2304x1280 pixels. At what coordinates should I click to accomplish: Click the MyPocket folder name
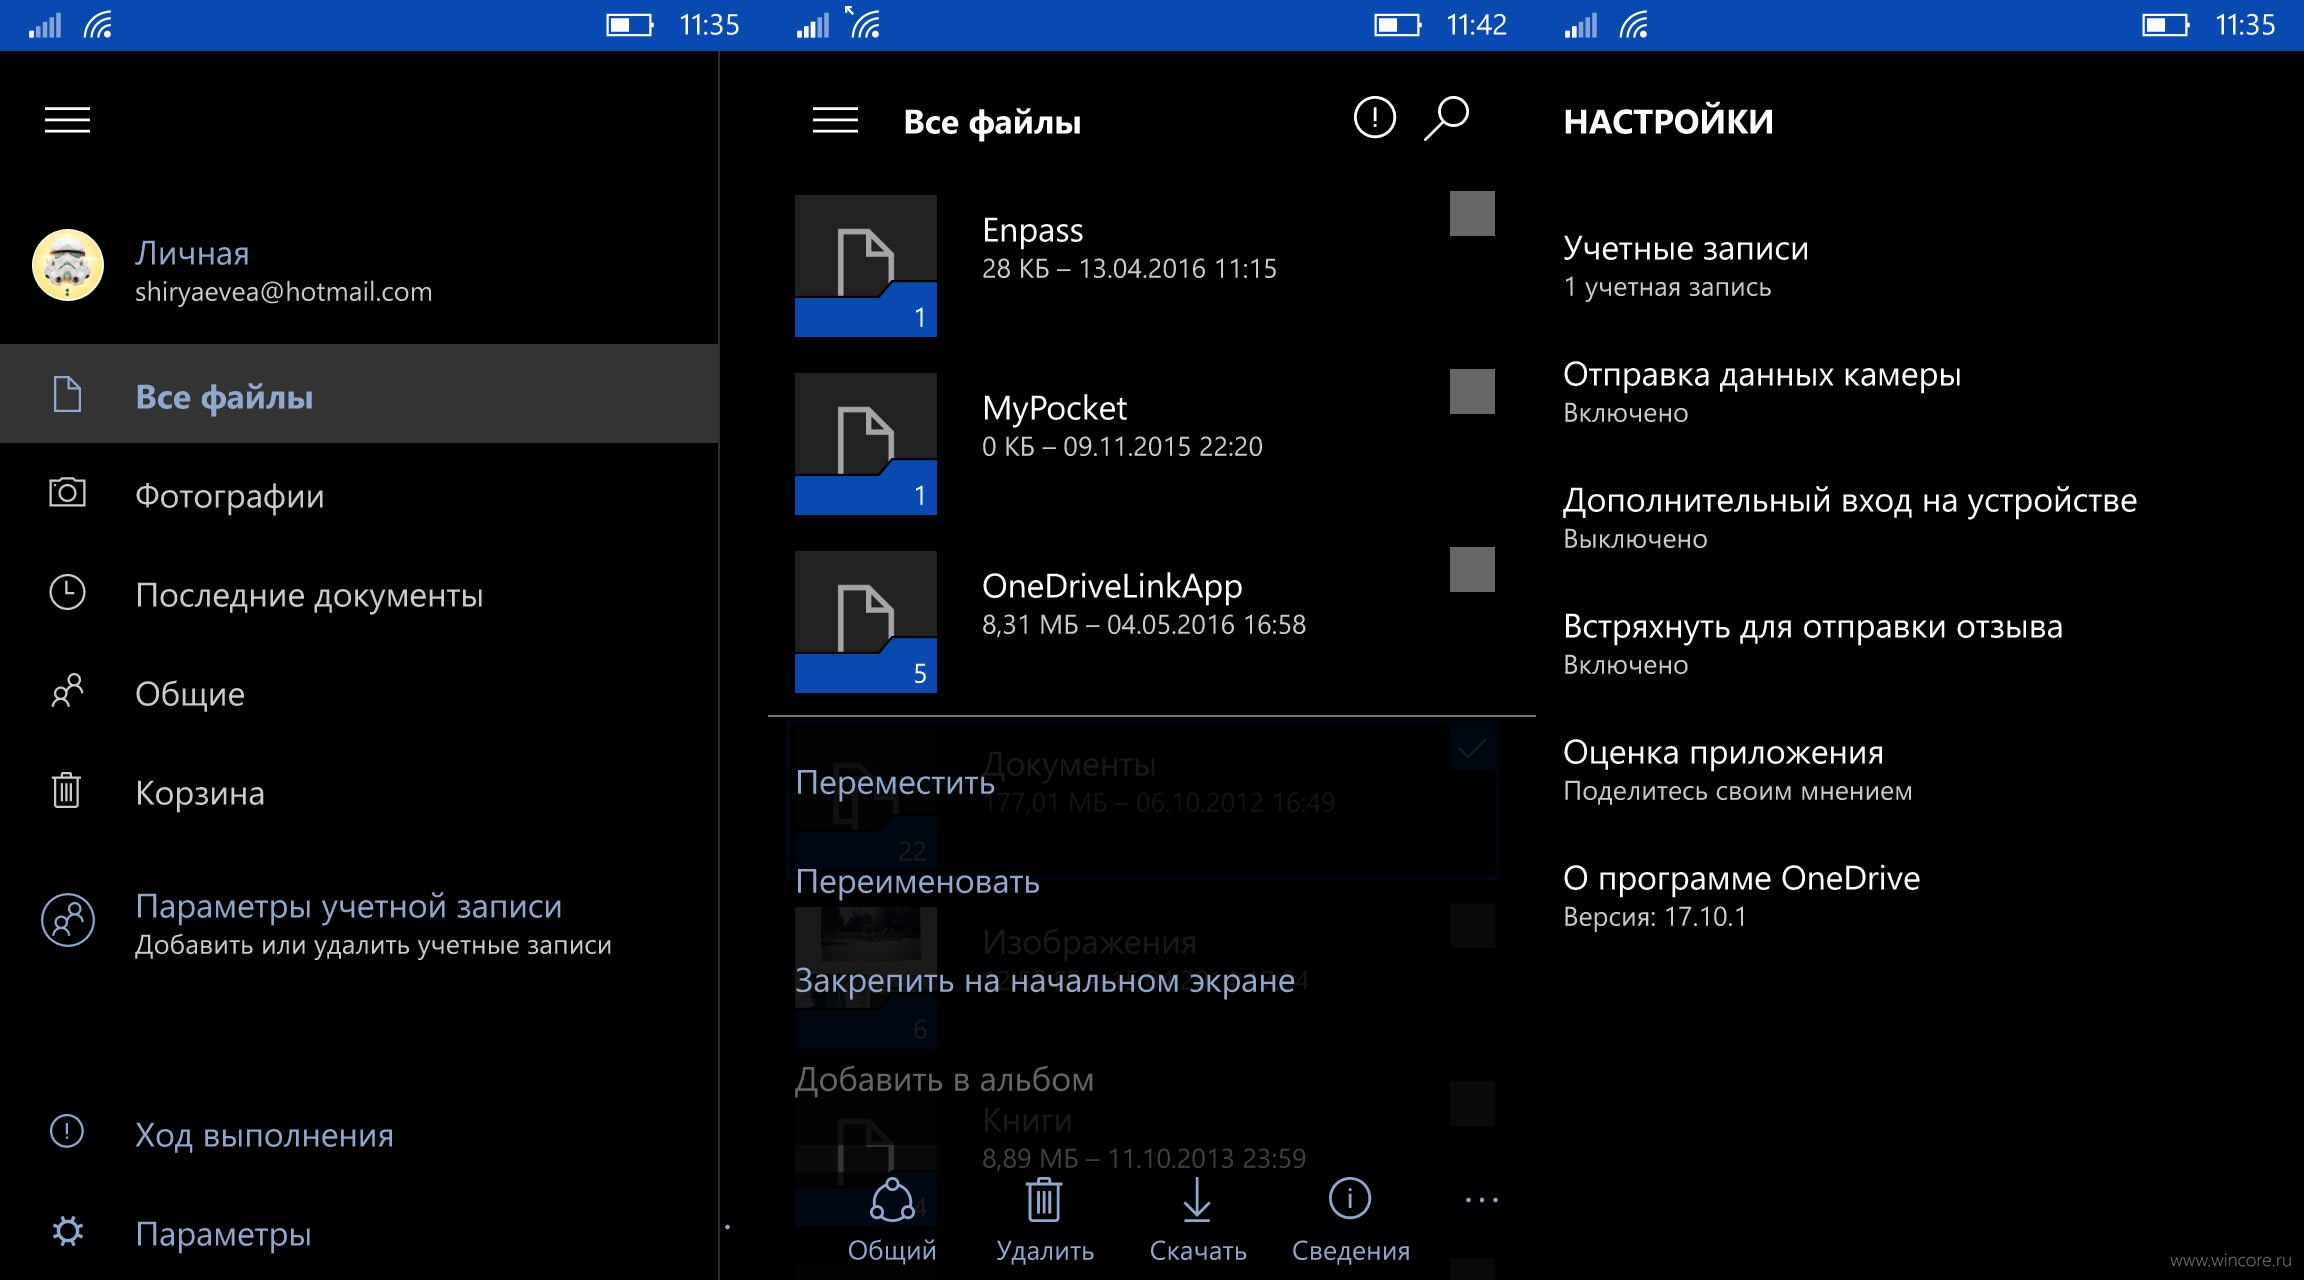pyautogui.click(x=1055, y=408)
